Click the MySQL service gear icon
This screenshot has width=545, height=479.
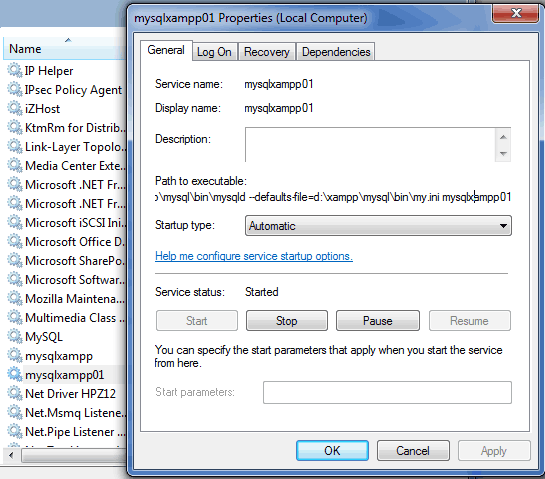pos(15,336)
